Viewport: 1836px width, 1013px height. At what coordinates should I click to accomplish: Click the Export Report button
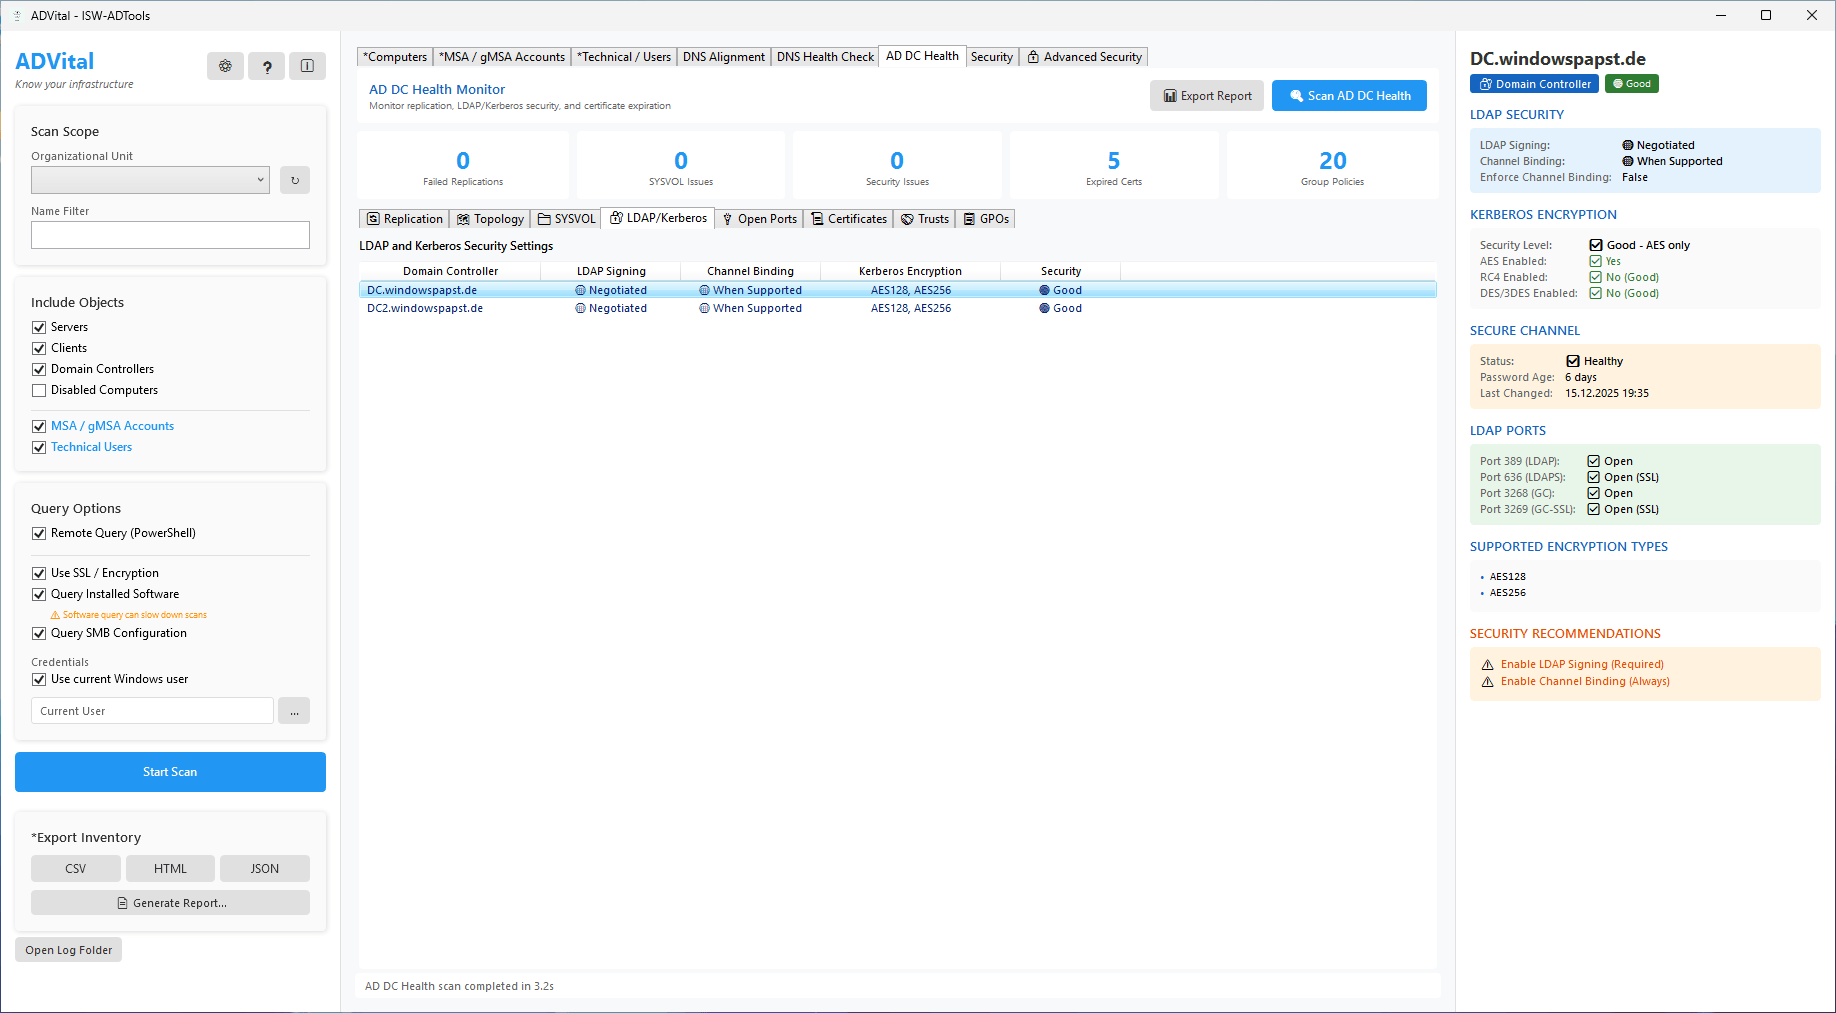click(x=1207, y=96)
